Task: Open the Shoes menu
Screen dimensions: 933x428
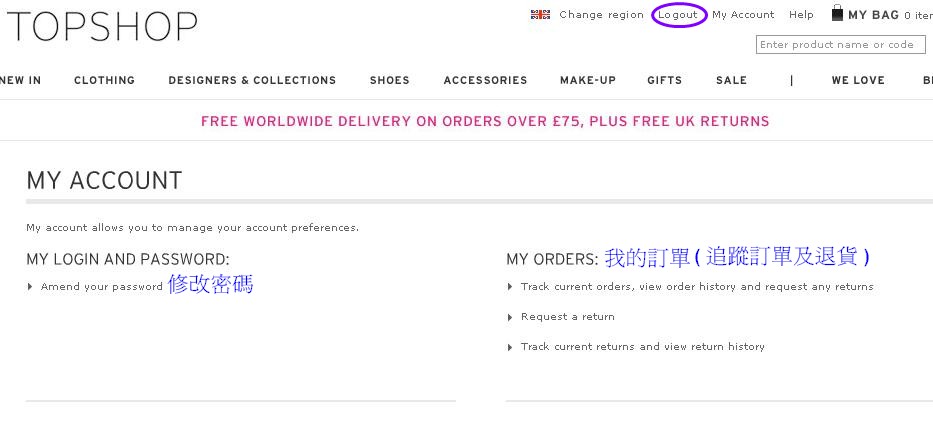Action: [x=390, y=80]
